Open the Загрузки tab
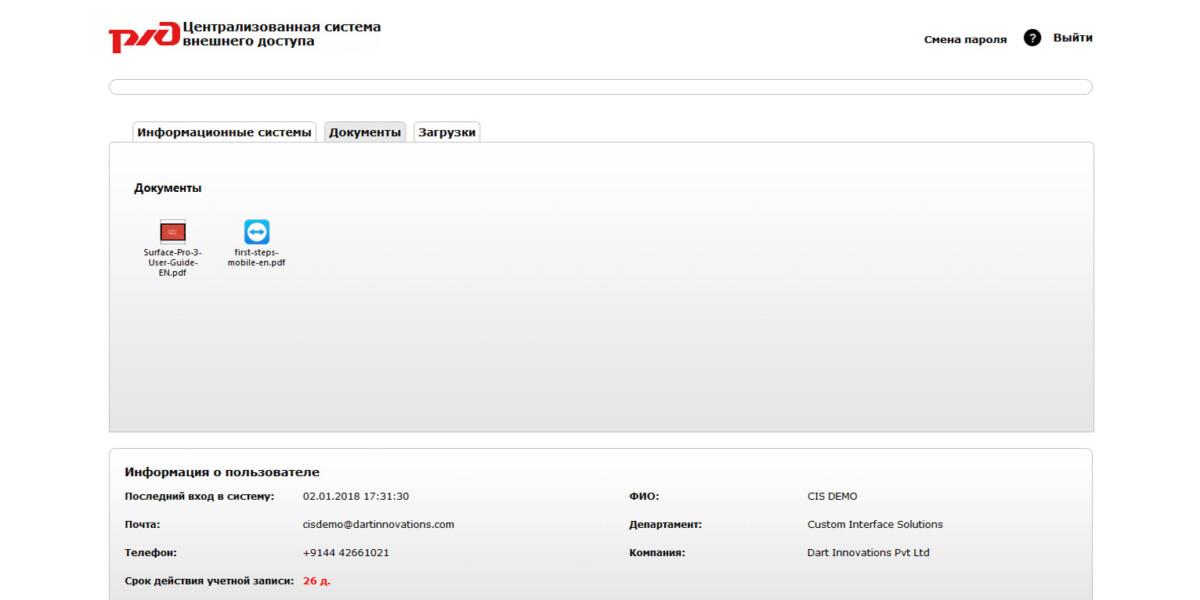 tap(447, 132)
